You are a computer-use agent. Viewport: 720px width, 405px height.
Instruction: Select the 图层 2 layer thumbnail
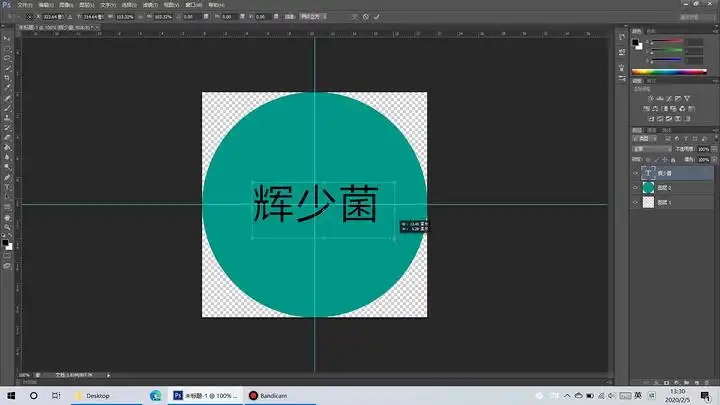(x=649, y=187)
